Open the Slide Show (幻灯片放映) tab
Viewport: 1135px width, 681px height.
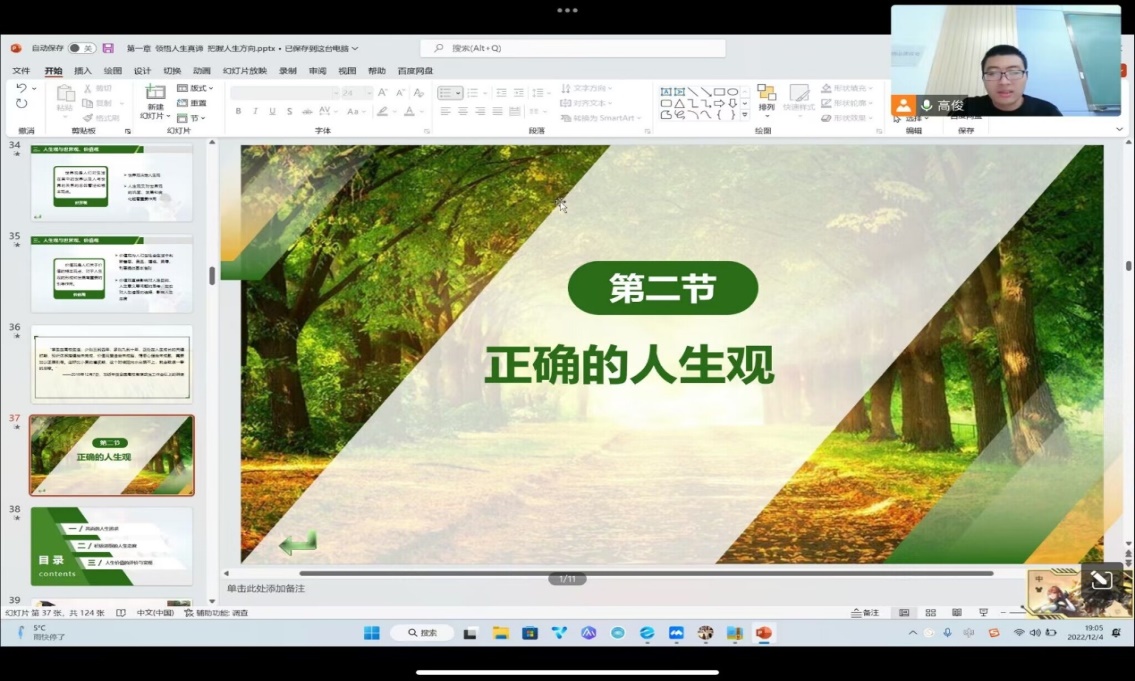(244, 71)
